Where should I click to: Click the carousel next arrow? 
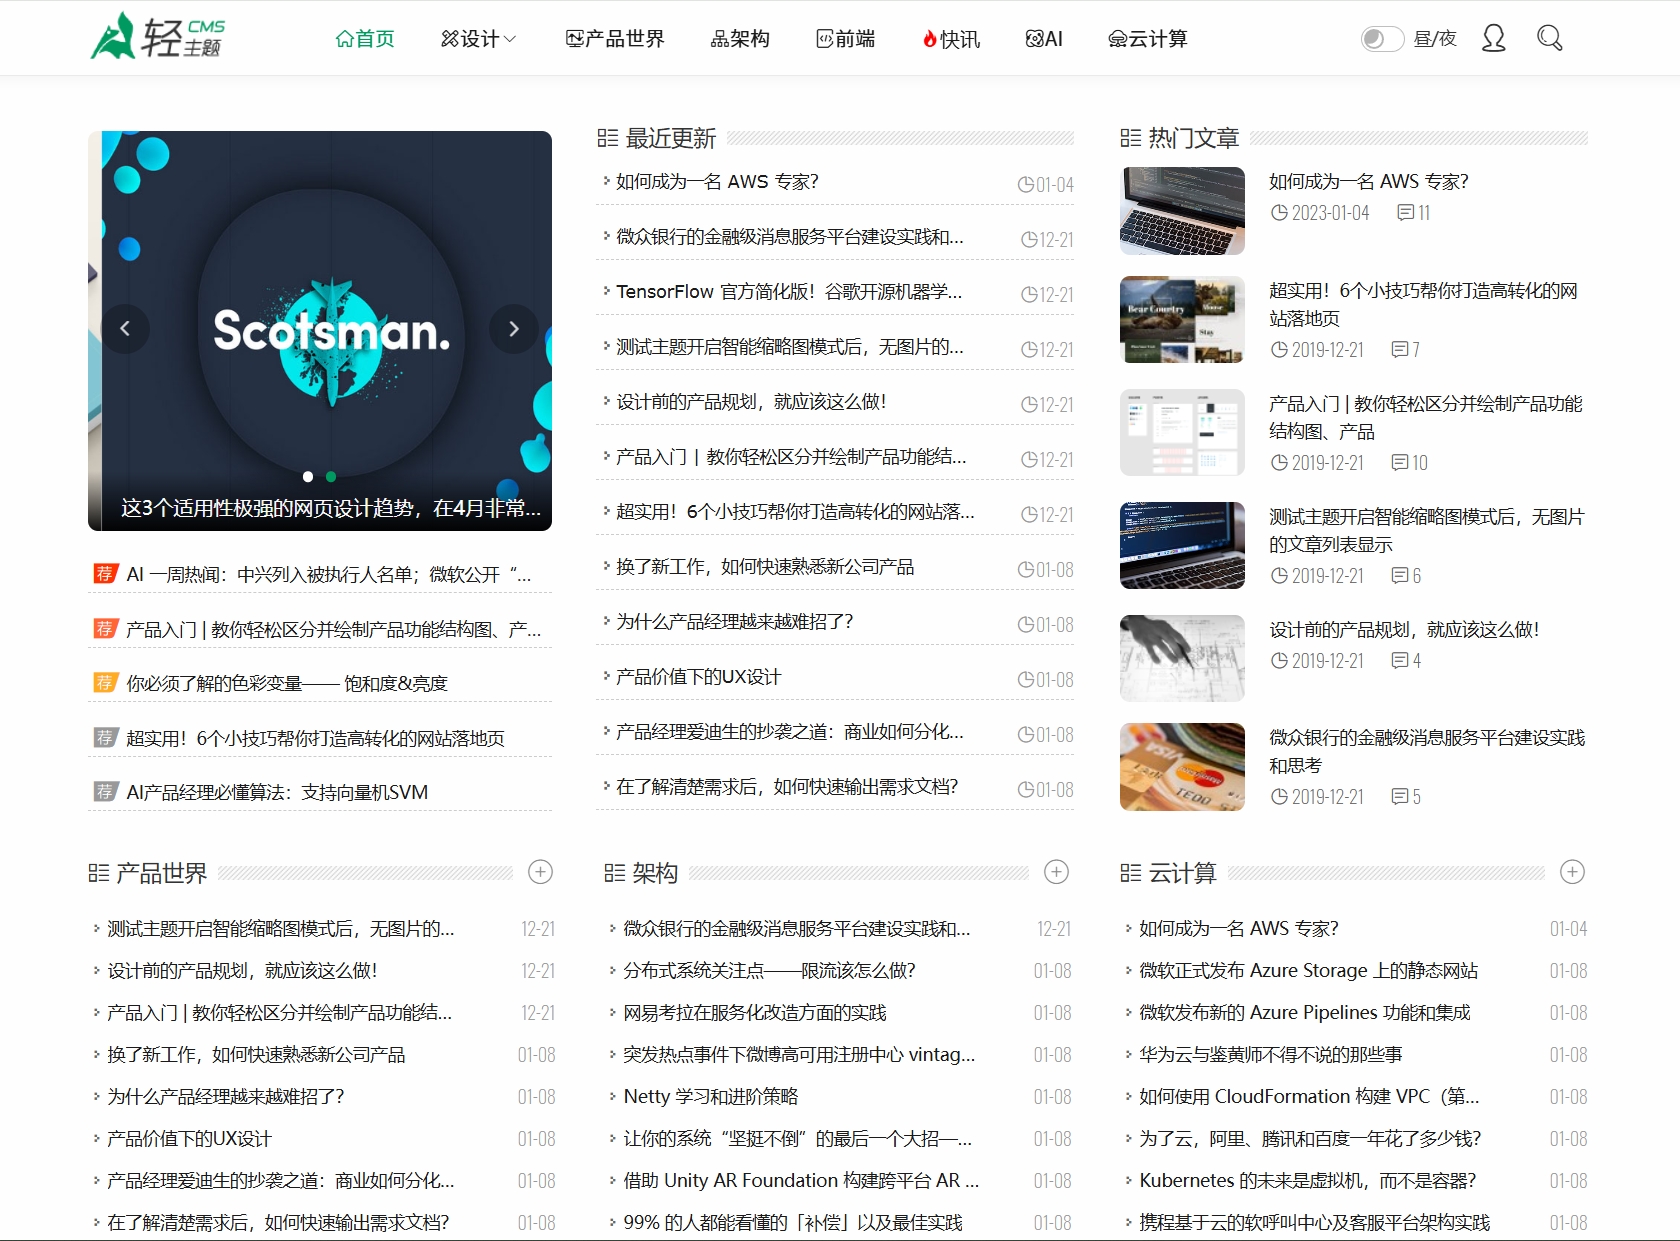(x=513, y=329)
